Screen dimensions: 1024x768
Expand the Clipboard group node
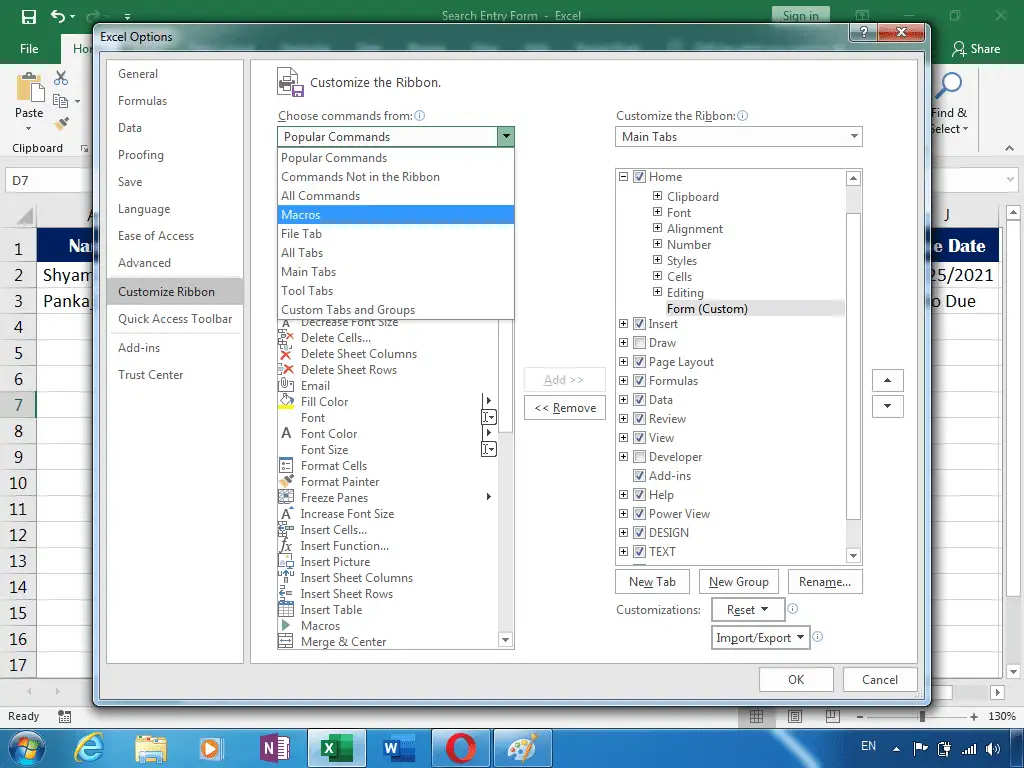click(x=657, y=195)
